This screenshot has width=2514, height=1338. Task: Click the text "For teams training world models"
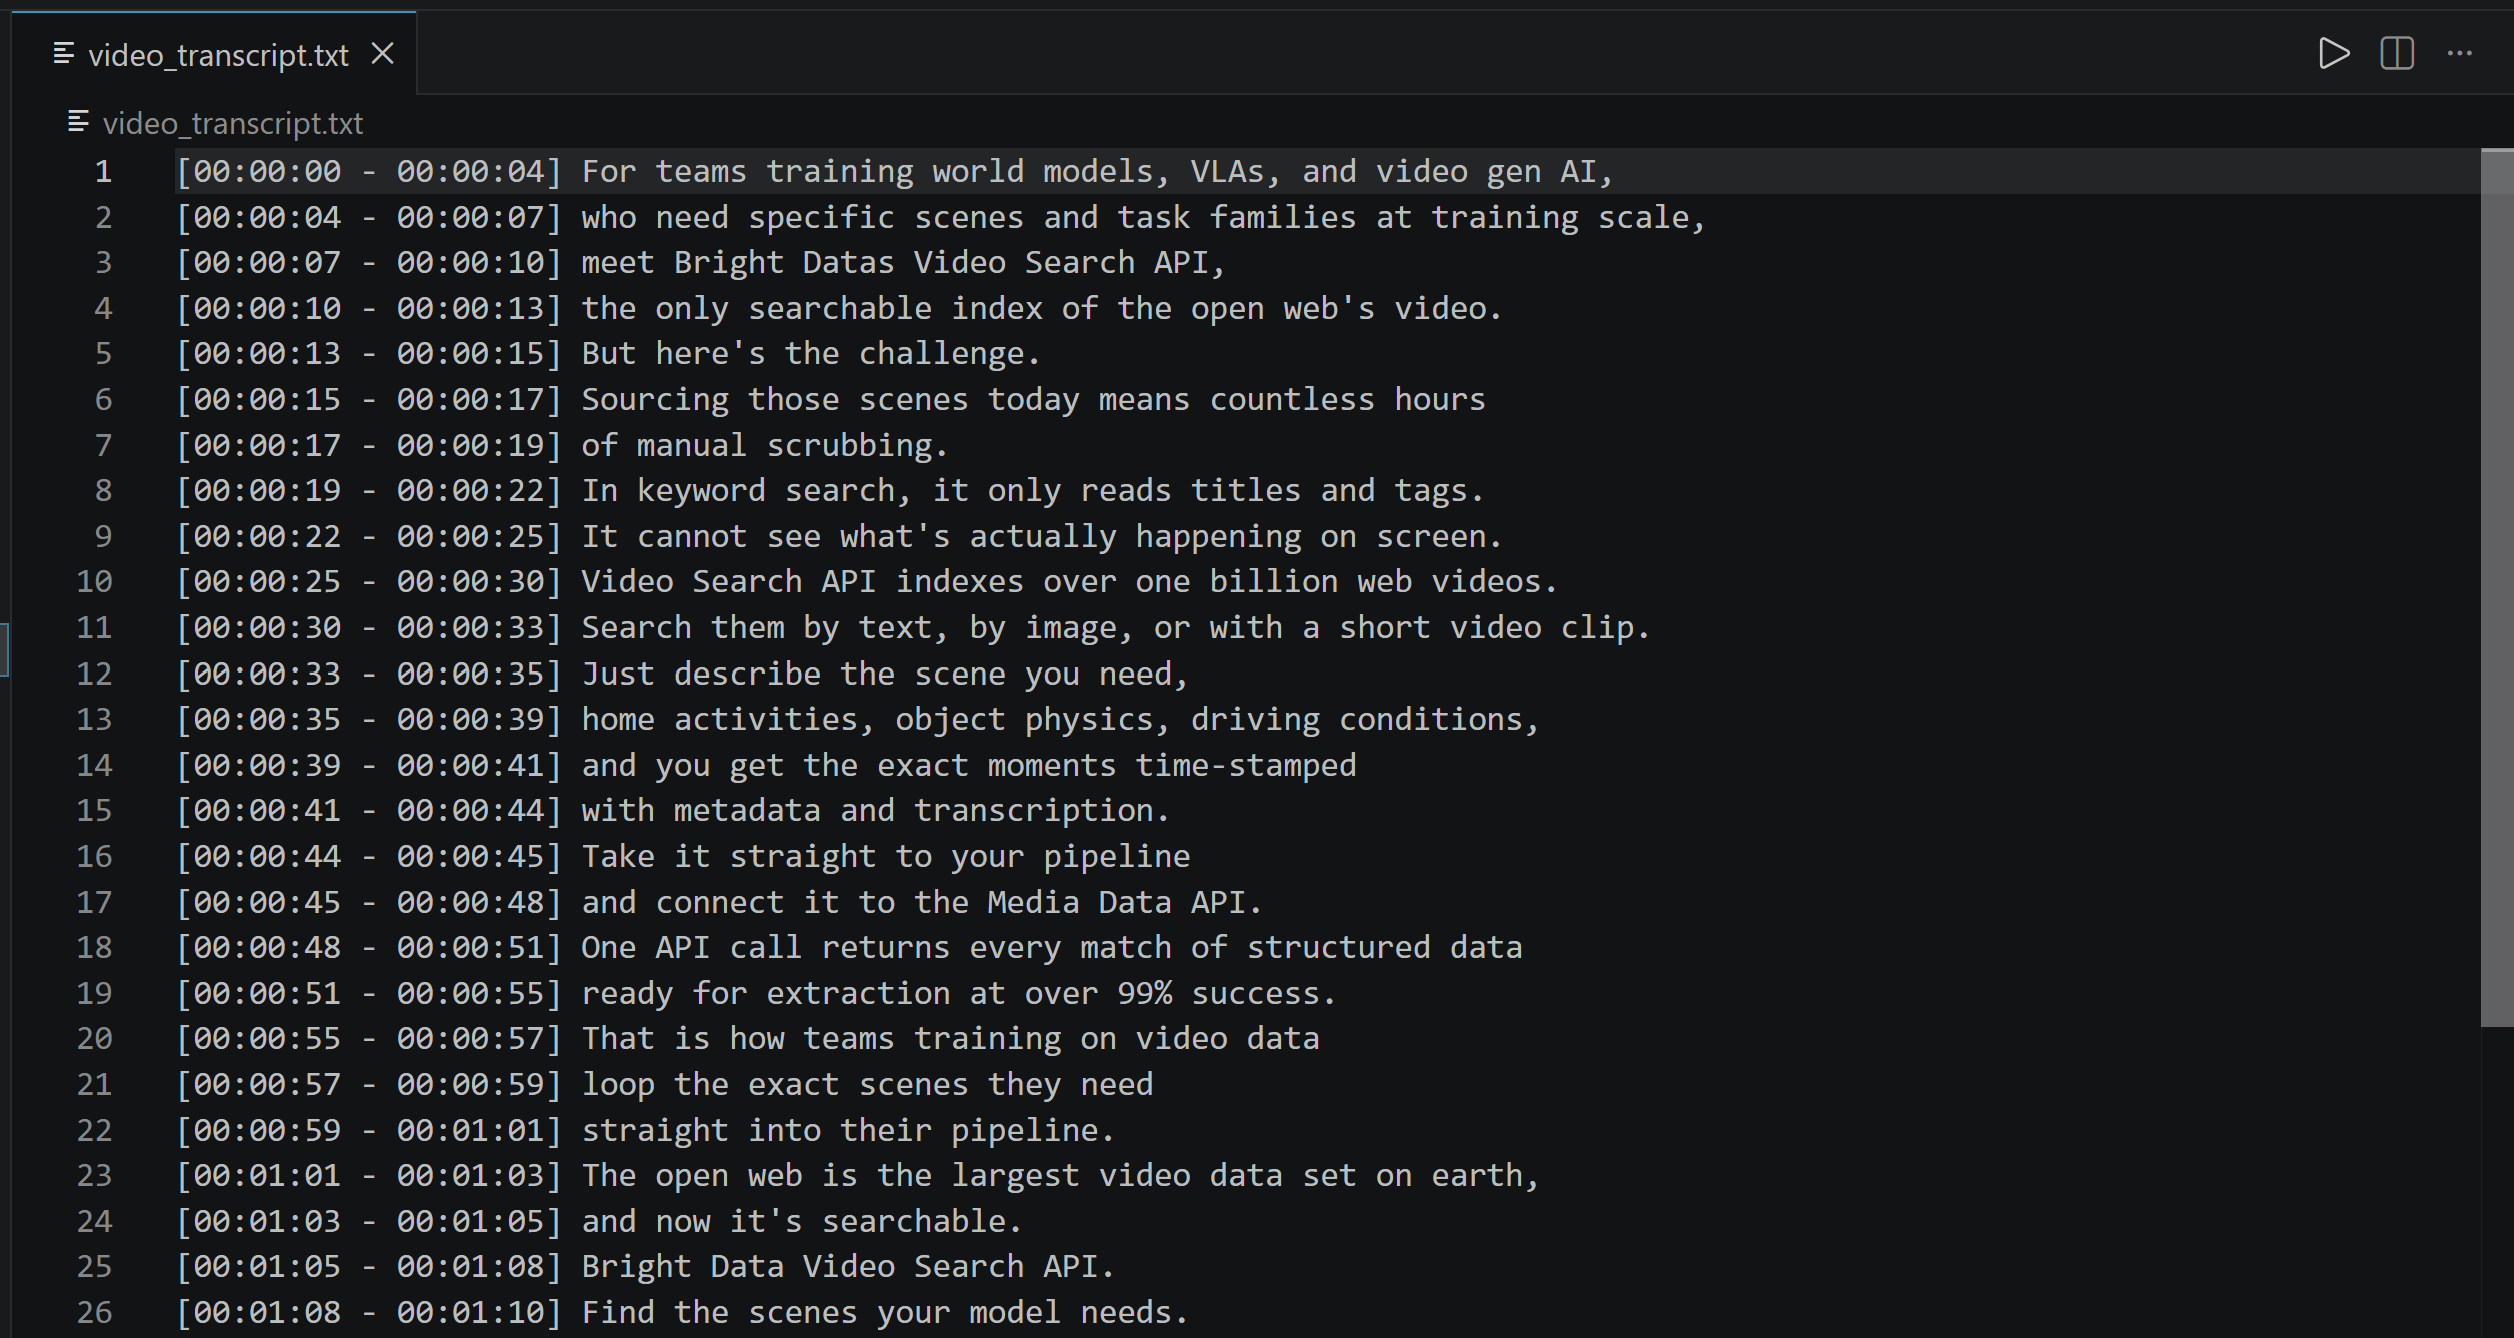coord(868,172)
